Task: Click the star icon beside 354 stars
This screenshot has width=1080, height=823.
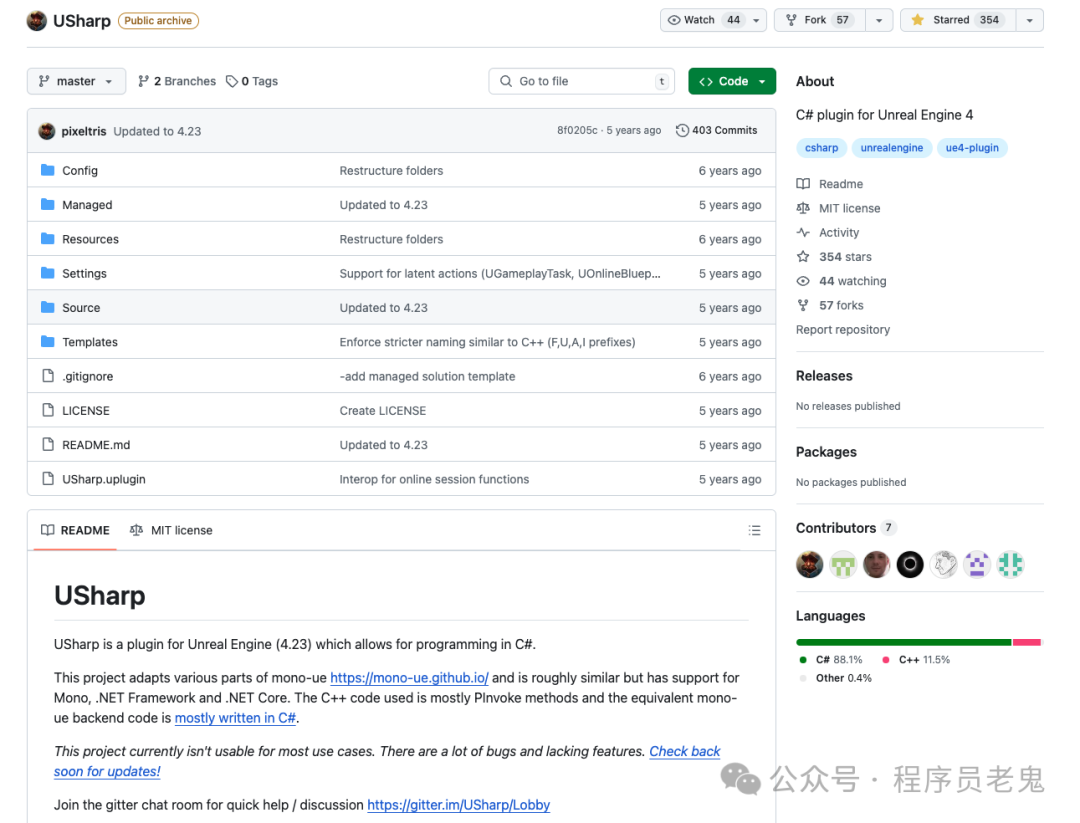Action: pyautogui.click(x=803, y=257)
